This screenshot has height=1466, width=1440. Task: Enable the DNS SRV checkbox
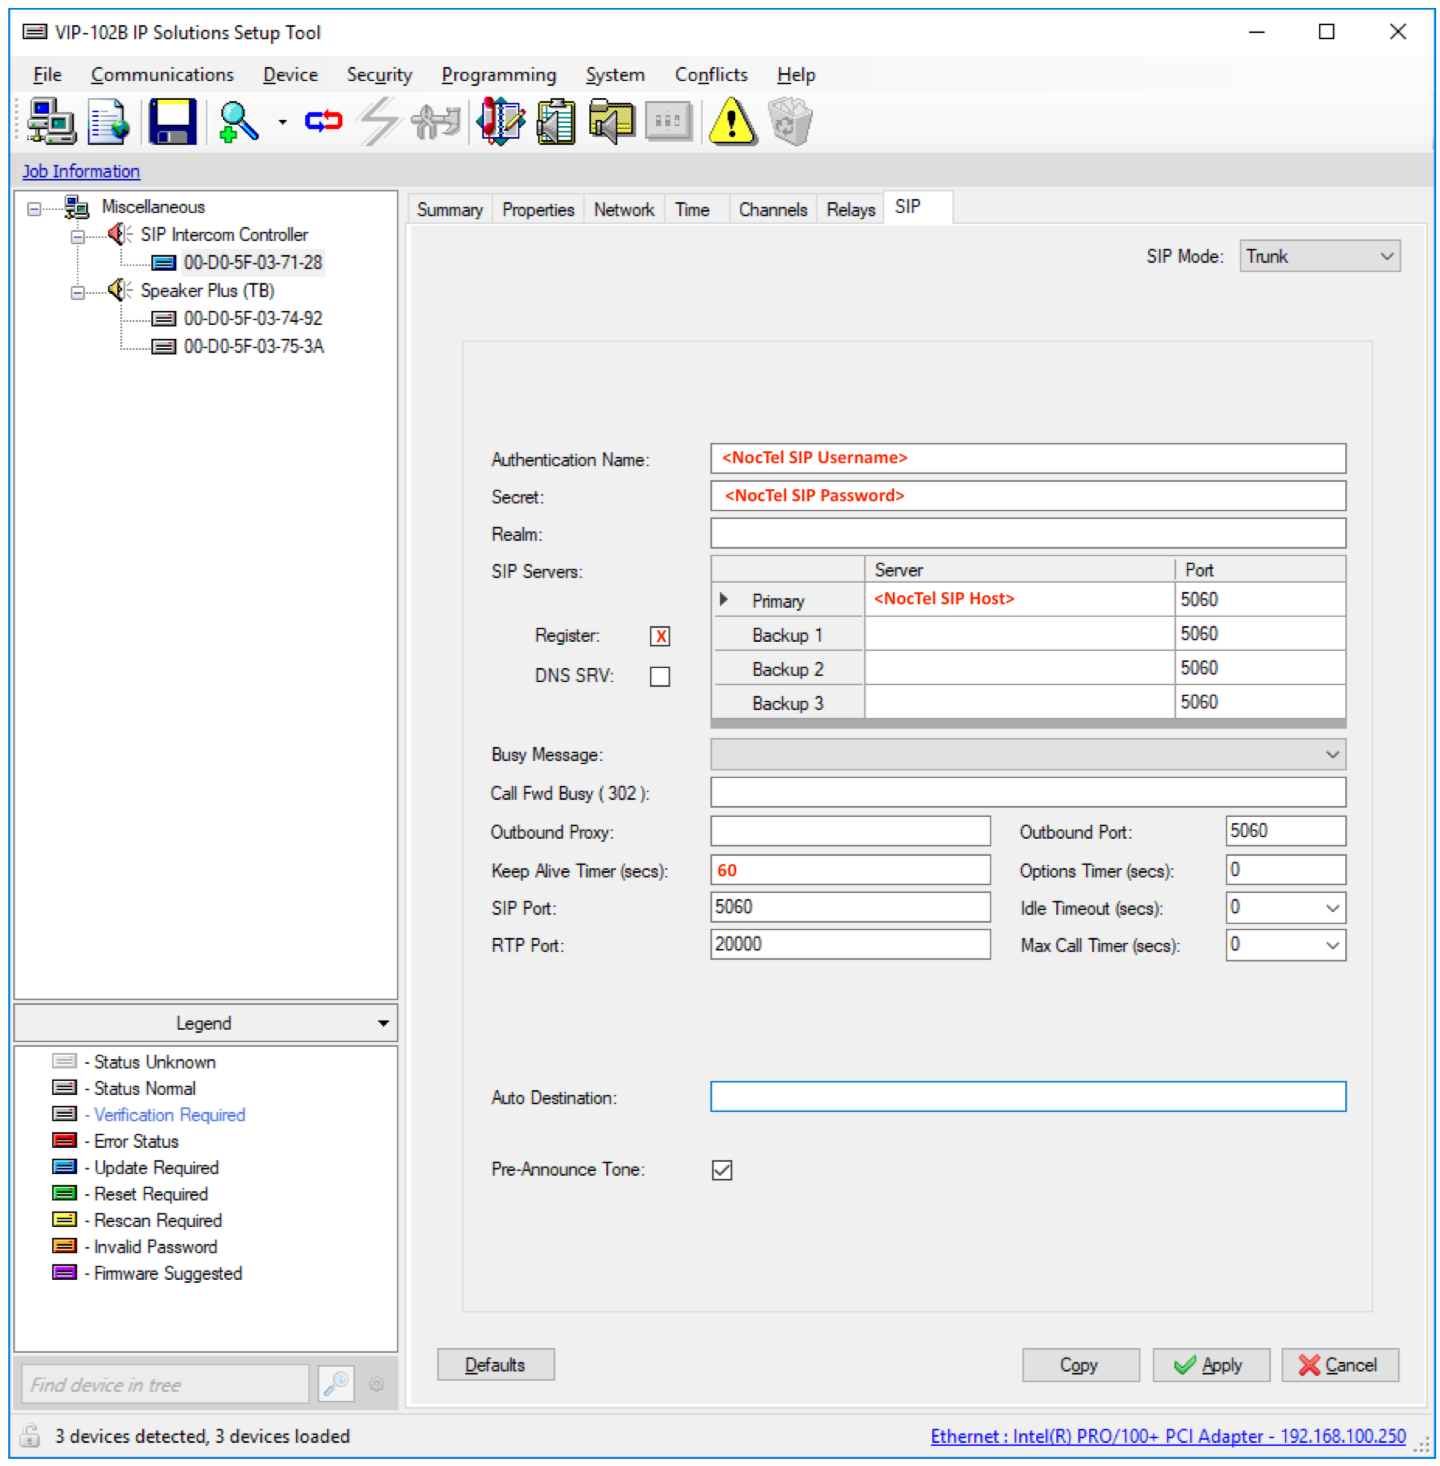pyautogui.click(x=660, y=677)
